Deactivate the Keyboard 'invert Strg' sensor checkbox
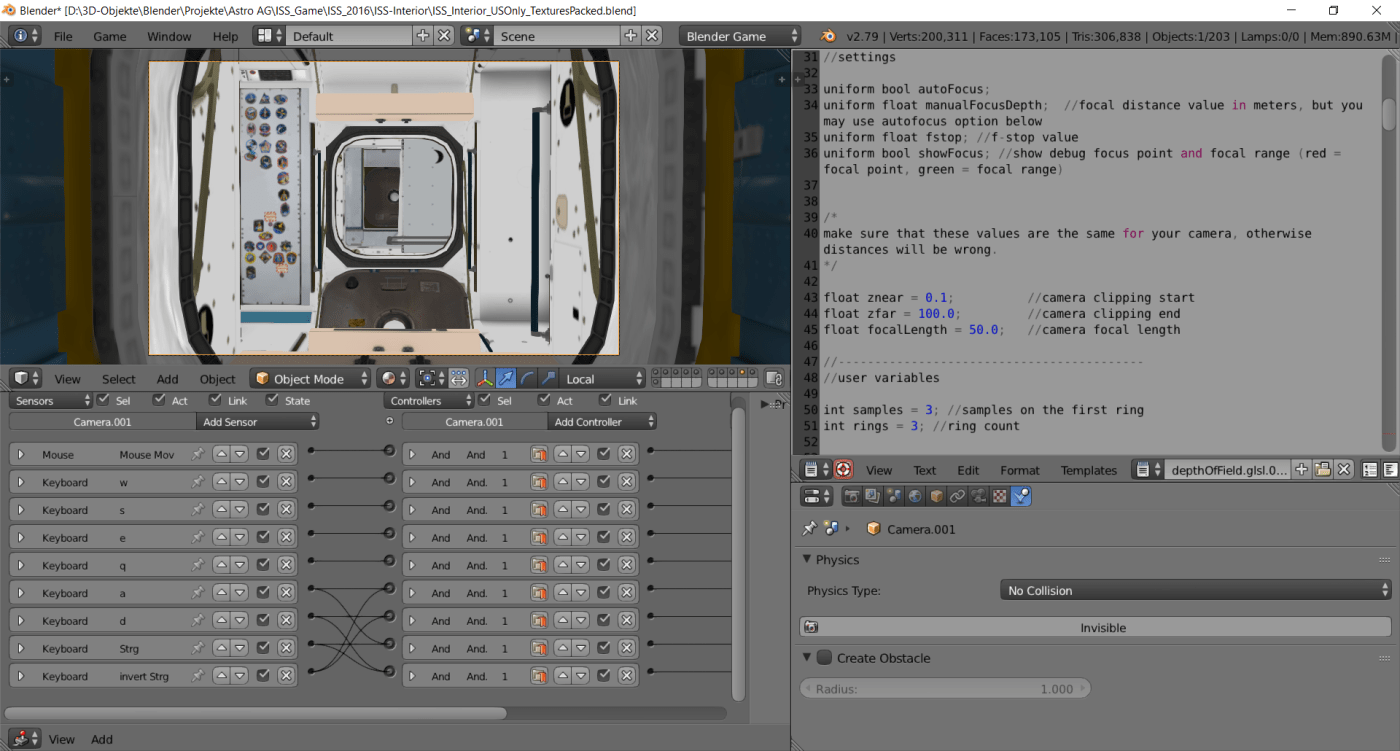This screenshot has width=1400, height=751. pos(264,676)
